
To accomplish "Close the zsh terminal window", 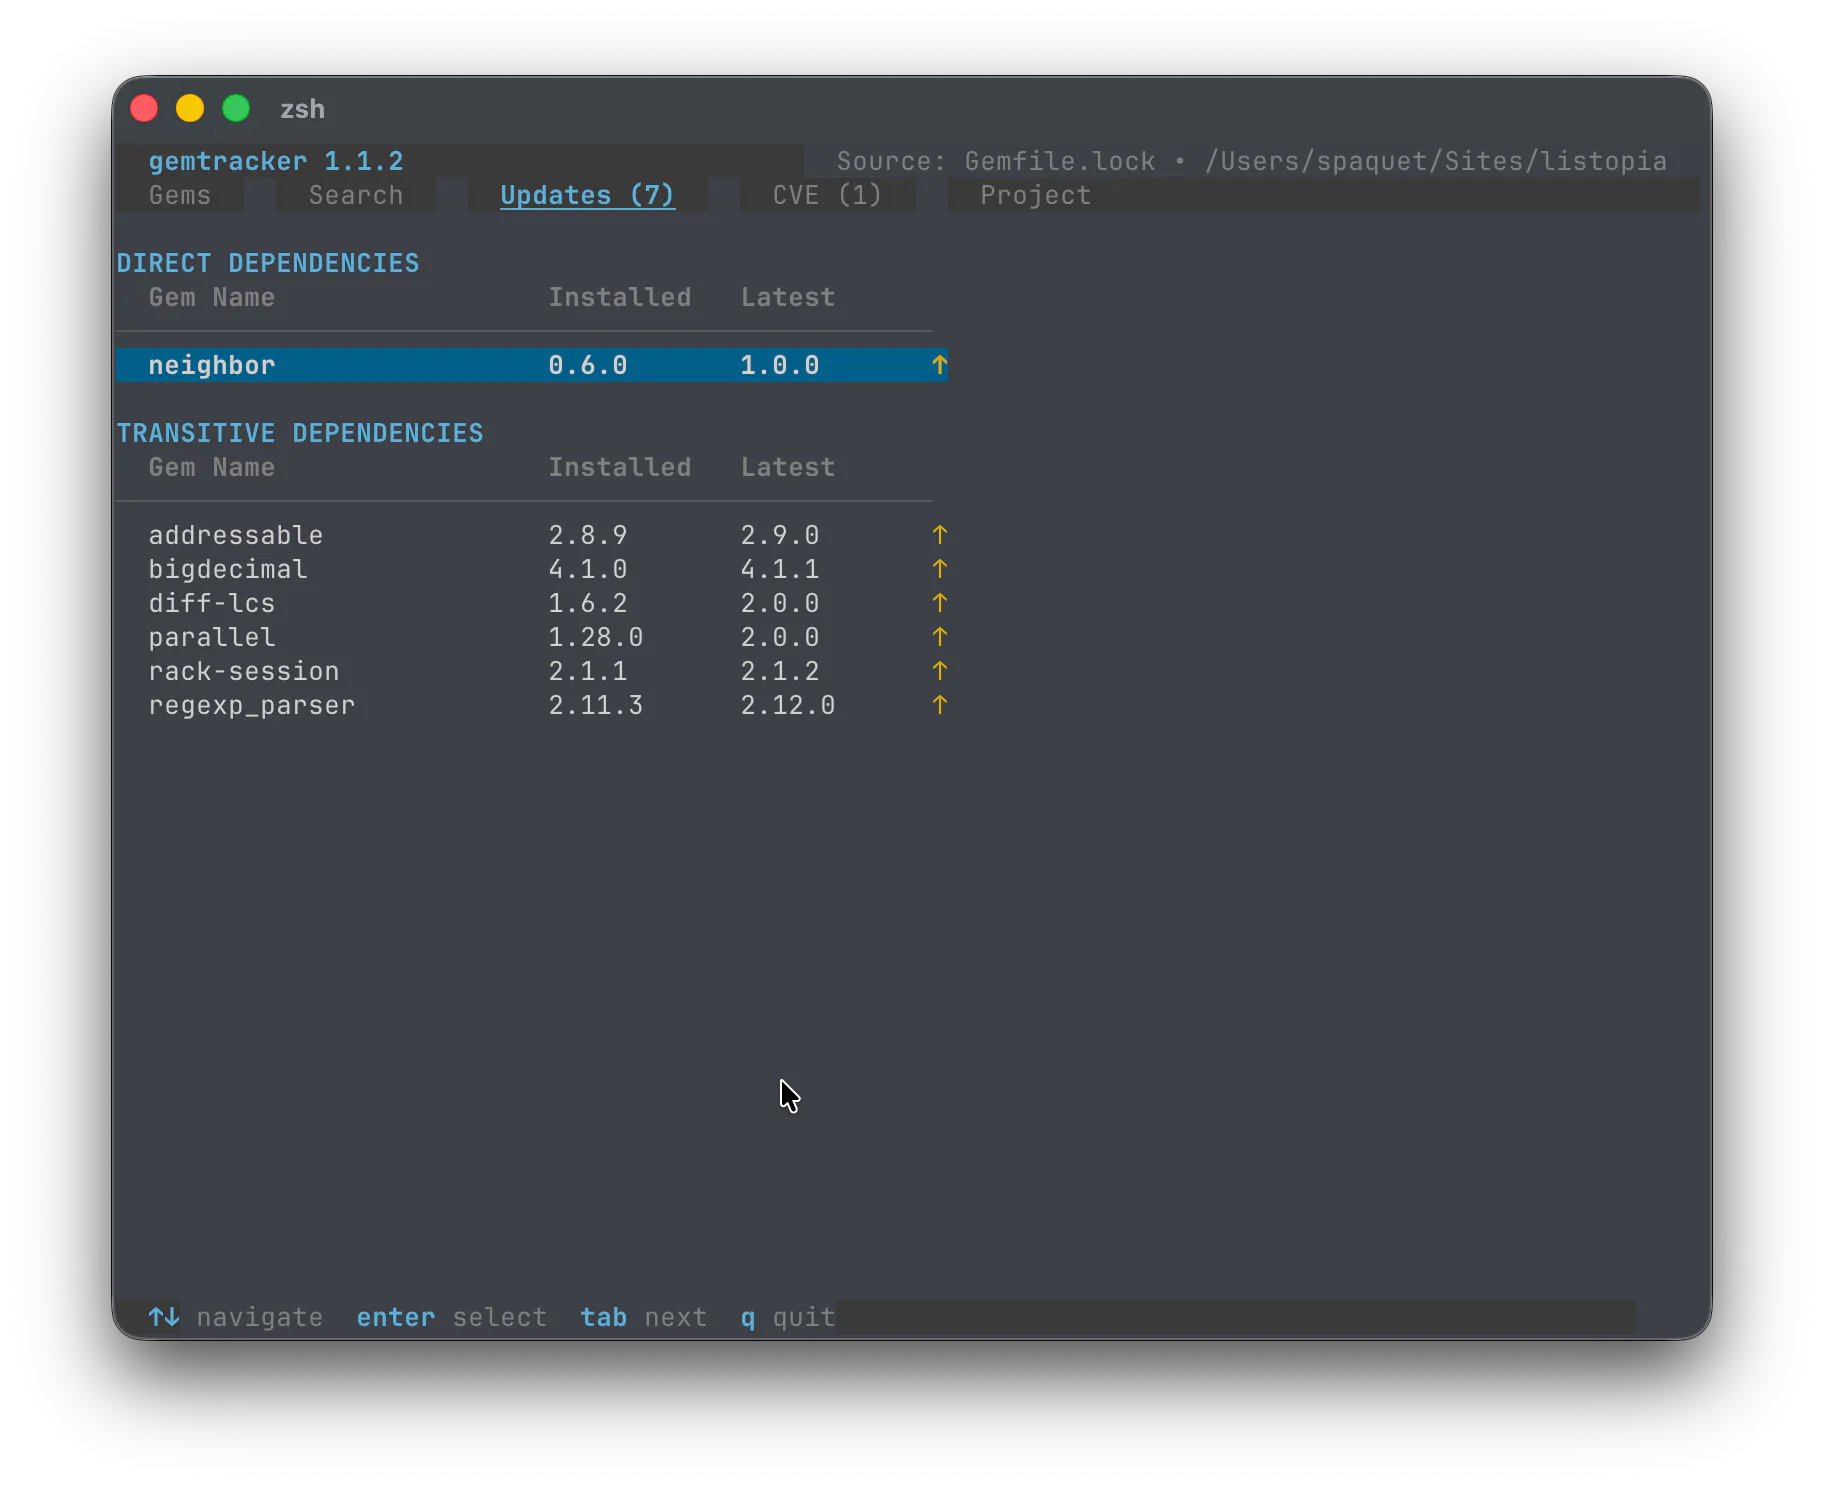I will [x=144, y=108].
